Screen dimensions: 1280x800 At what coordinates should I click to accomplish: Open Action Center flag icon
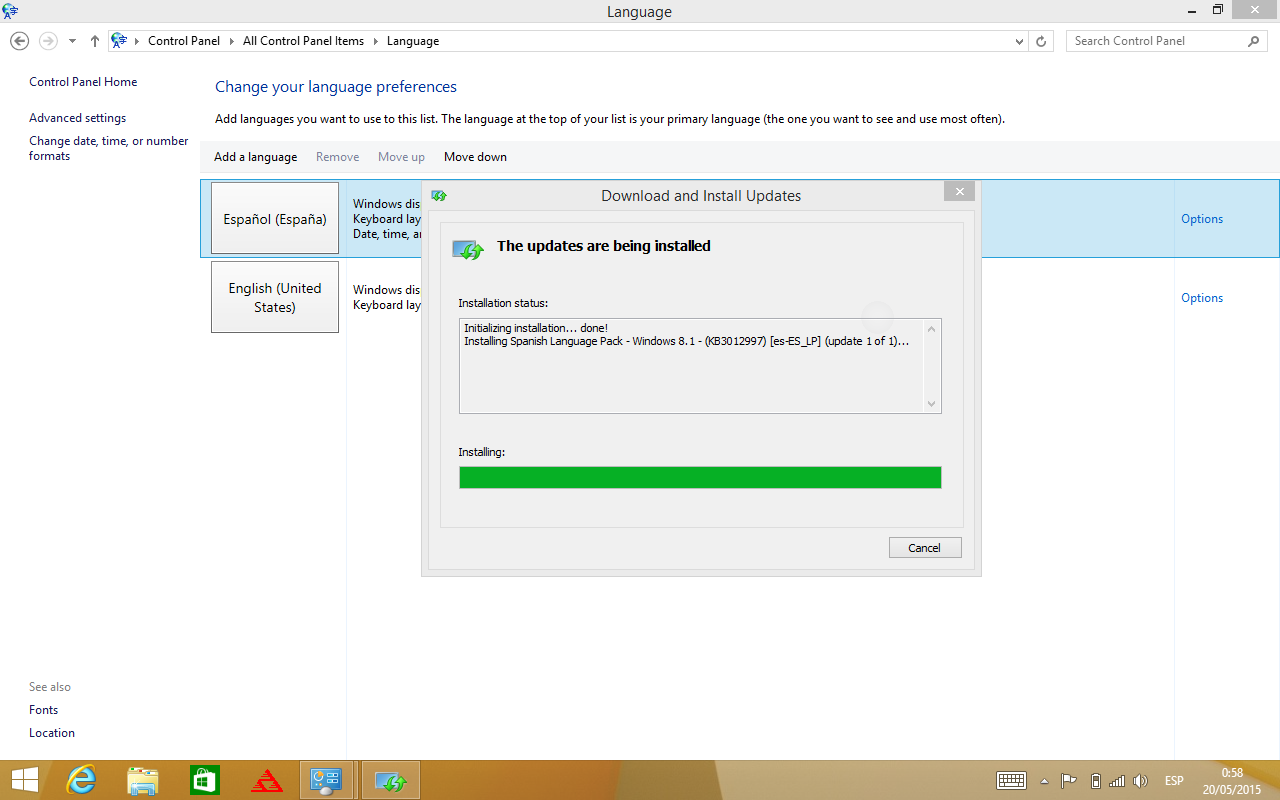pyautogui.click(x=1068, y=781)
